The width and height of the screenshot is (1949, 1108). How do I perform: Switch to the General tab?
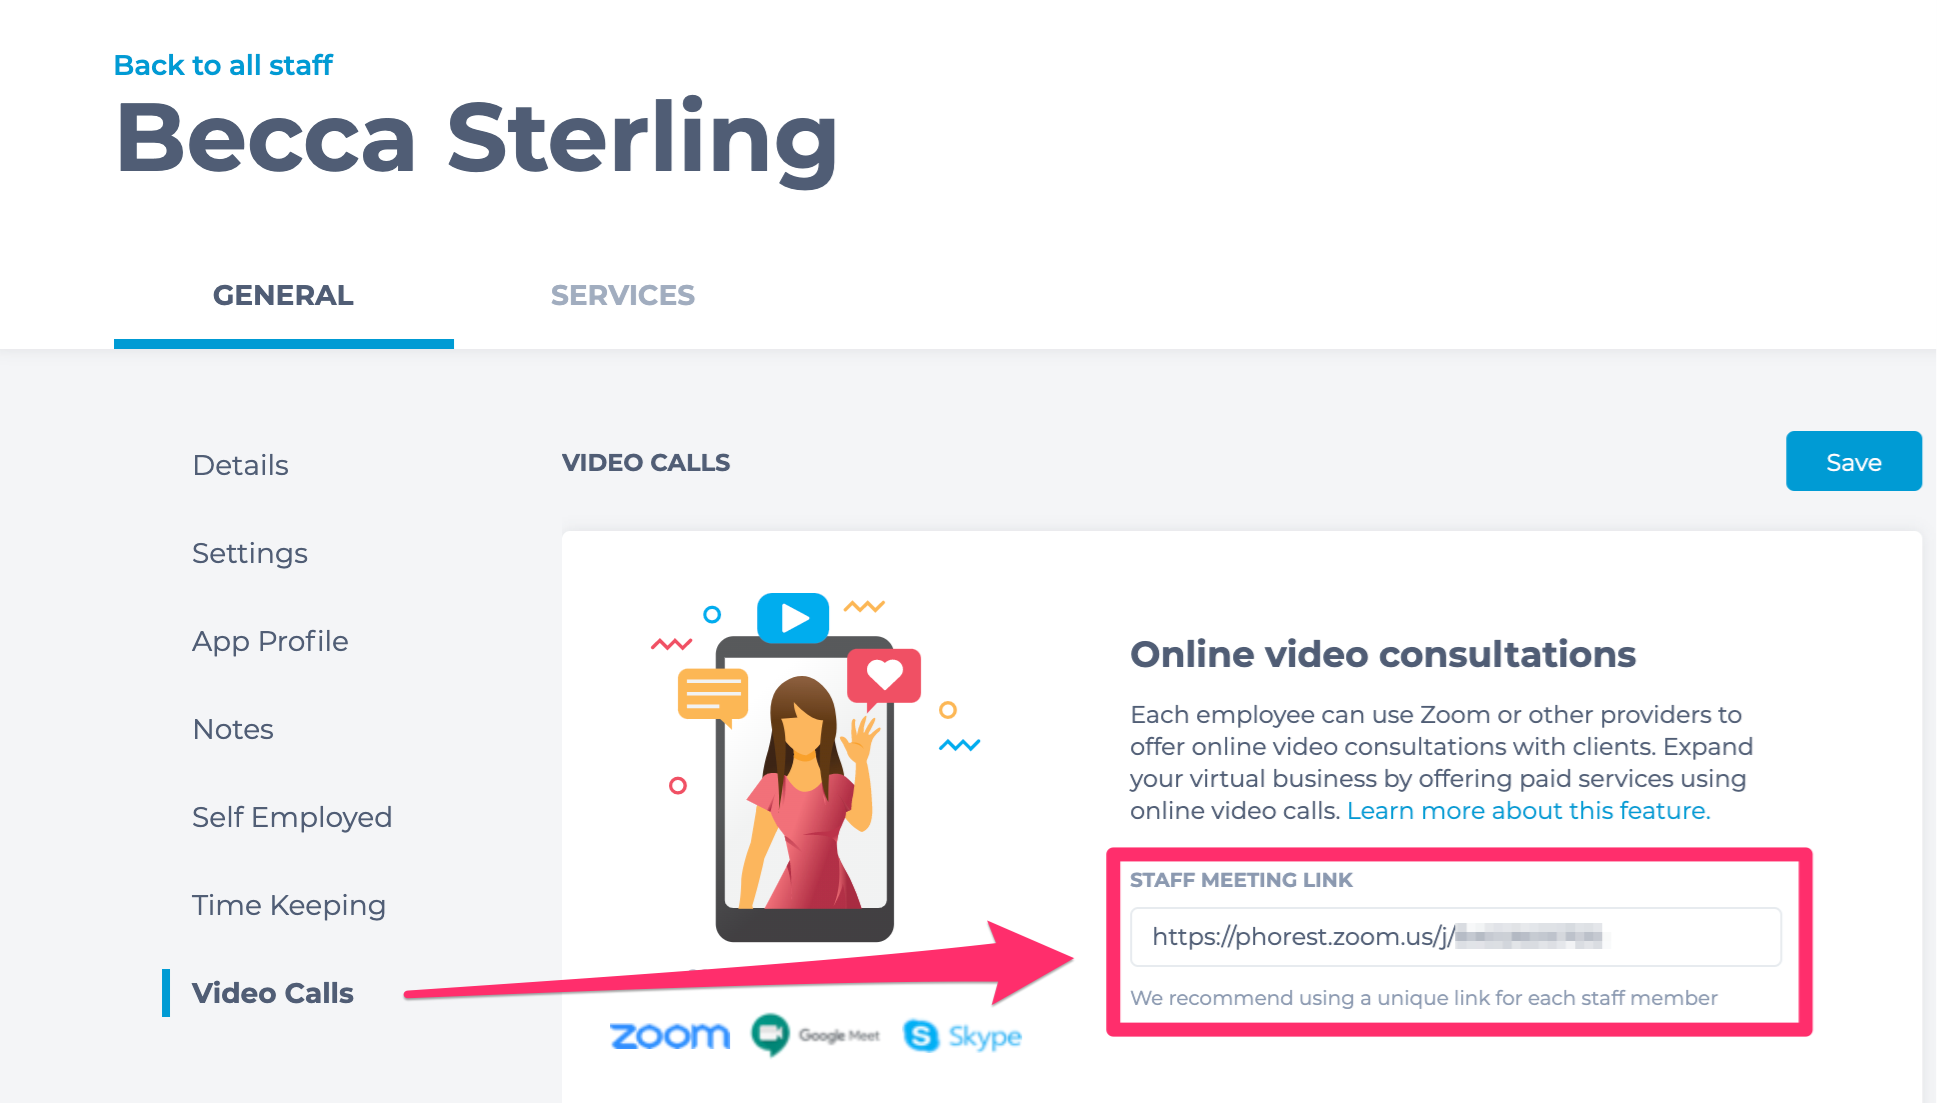283,295
